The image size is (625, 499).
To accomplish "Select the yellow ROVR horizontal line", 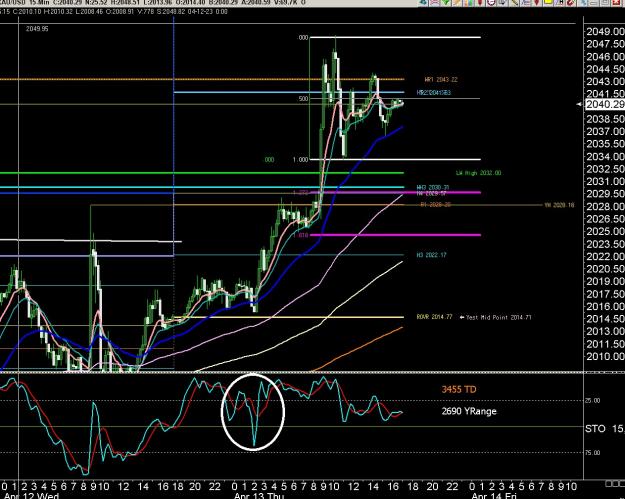I will (289, 317).
